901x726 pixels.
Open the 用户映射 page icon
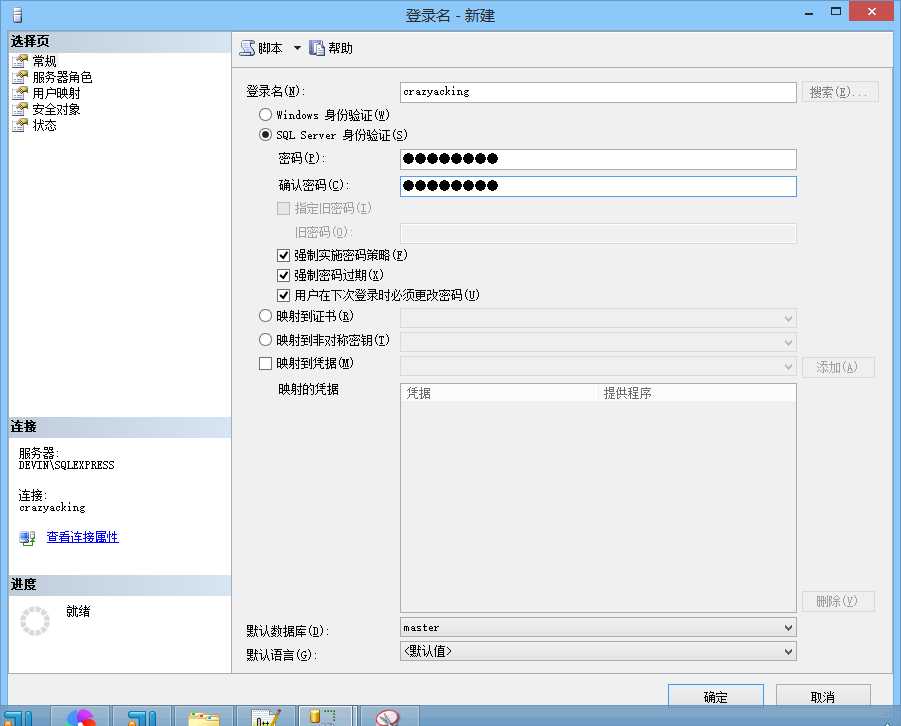pos(20,93)
